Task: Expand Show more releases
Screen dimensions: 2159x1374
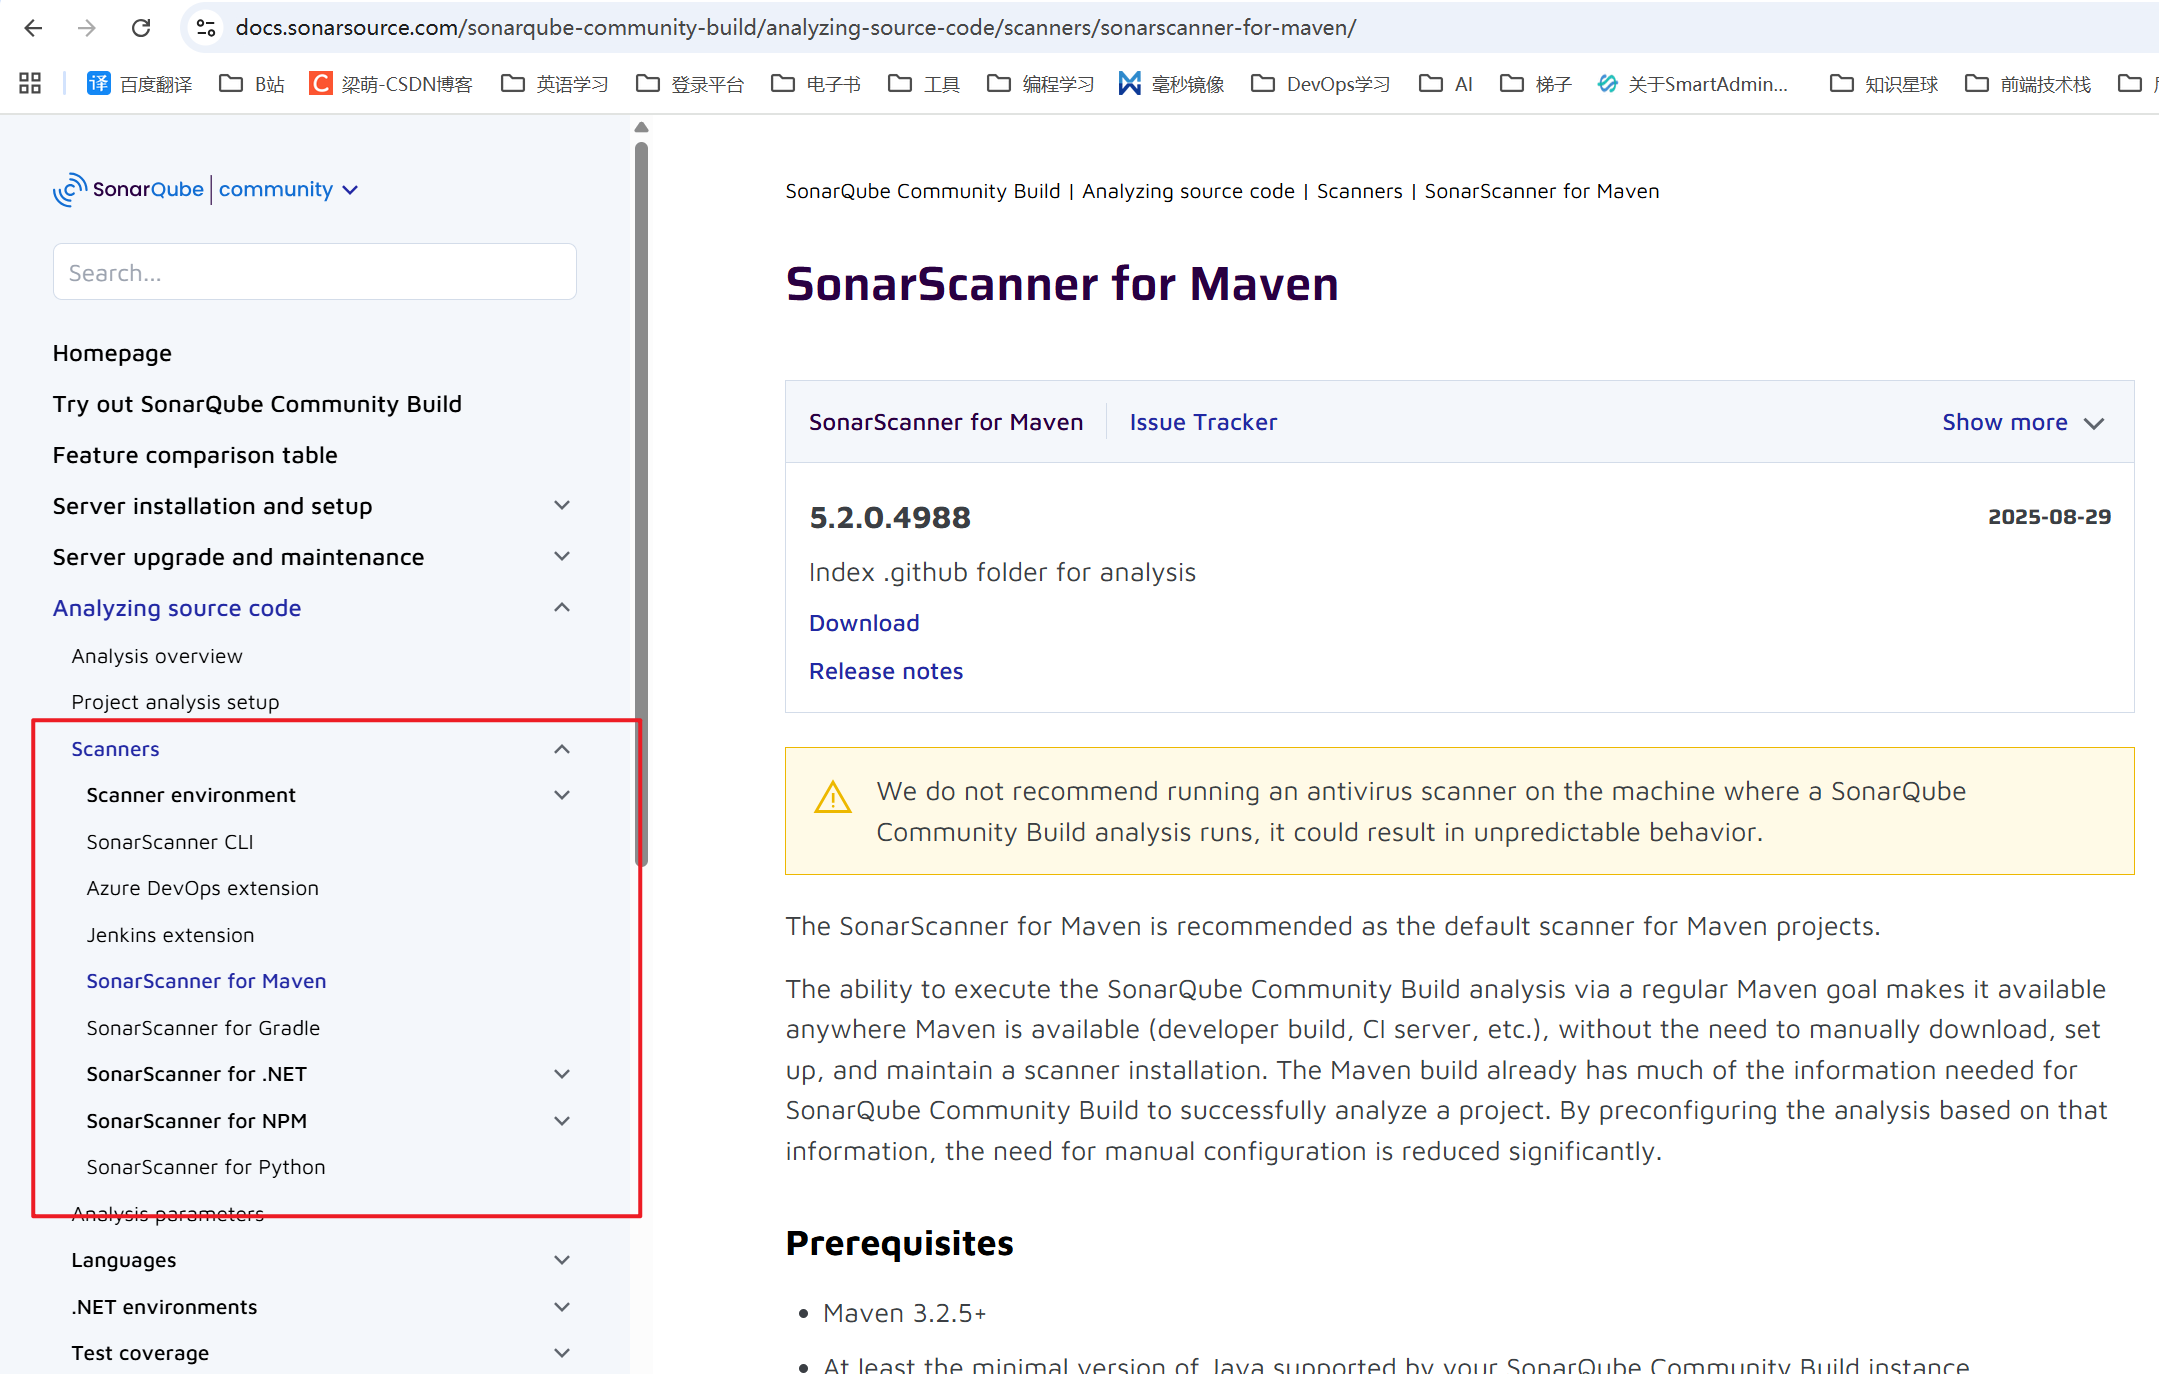Action: click(2024, 422)
